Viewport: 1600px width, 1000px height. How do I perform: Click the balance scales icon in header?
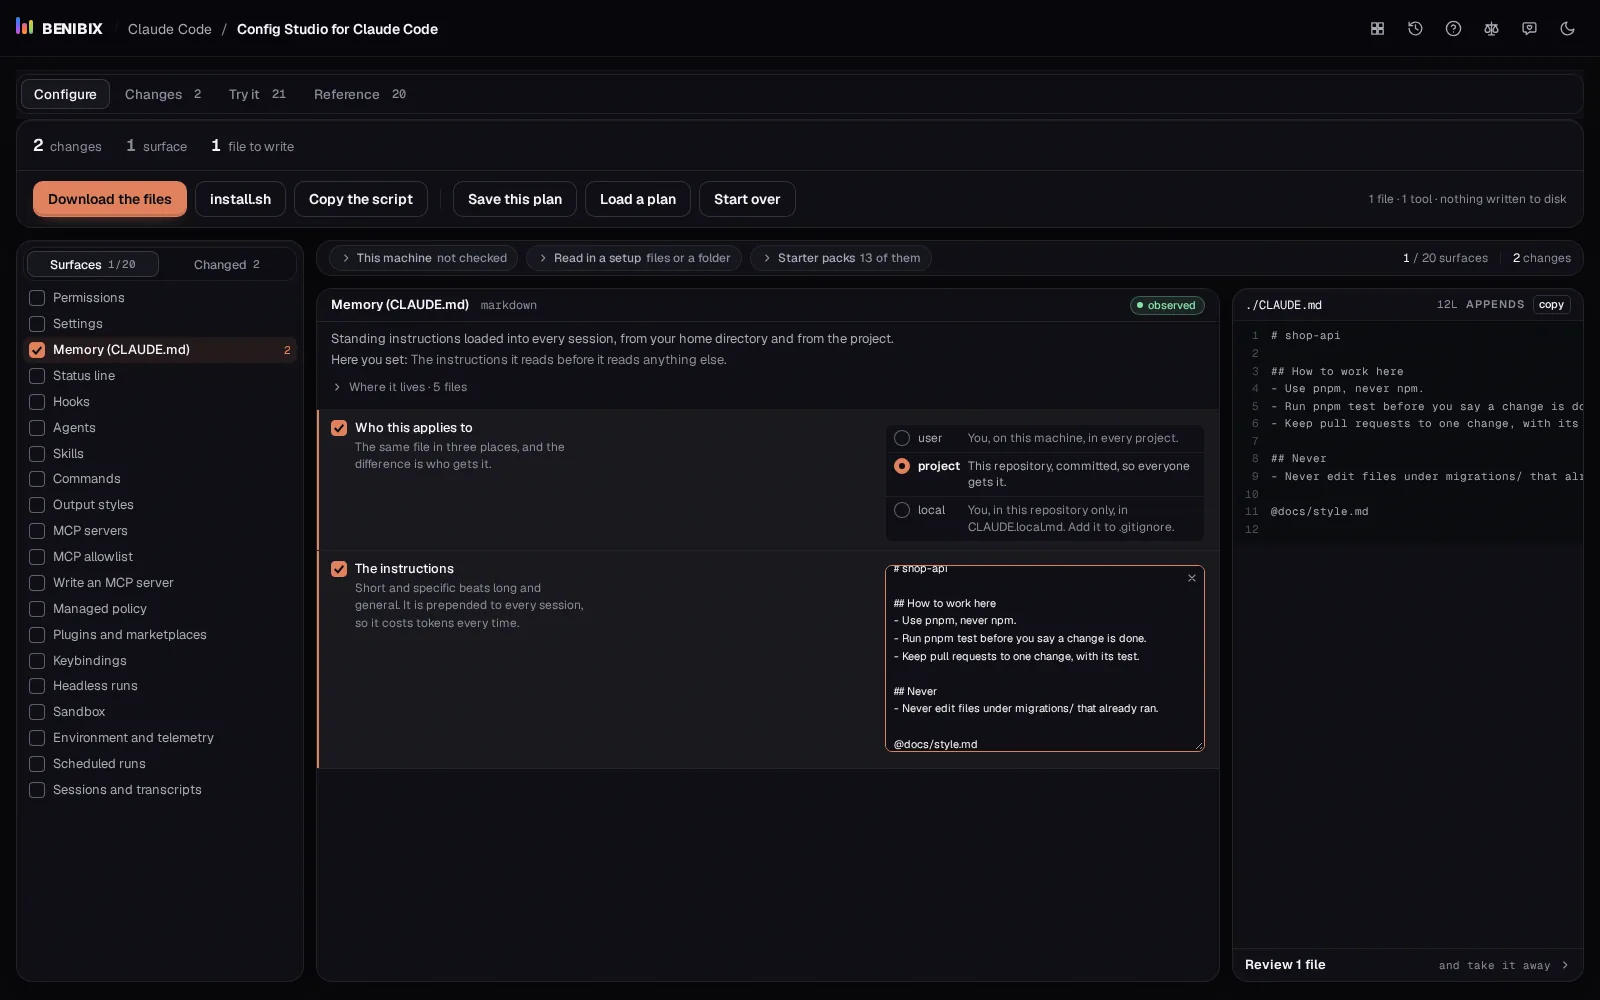1491,29
